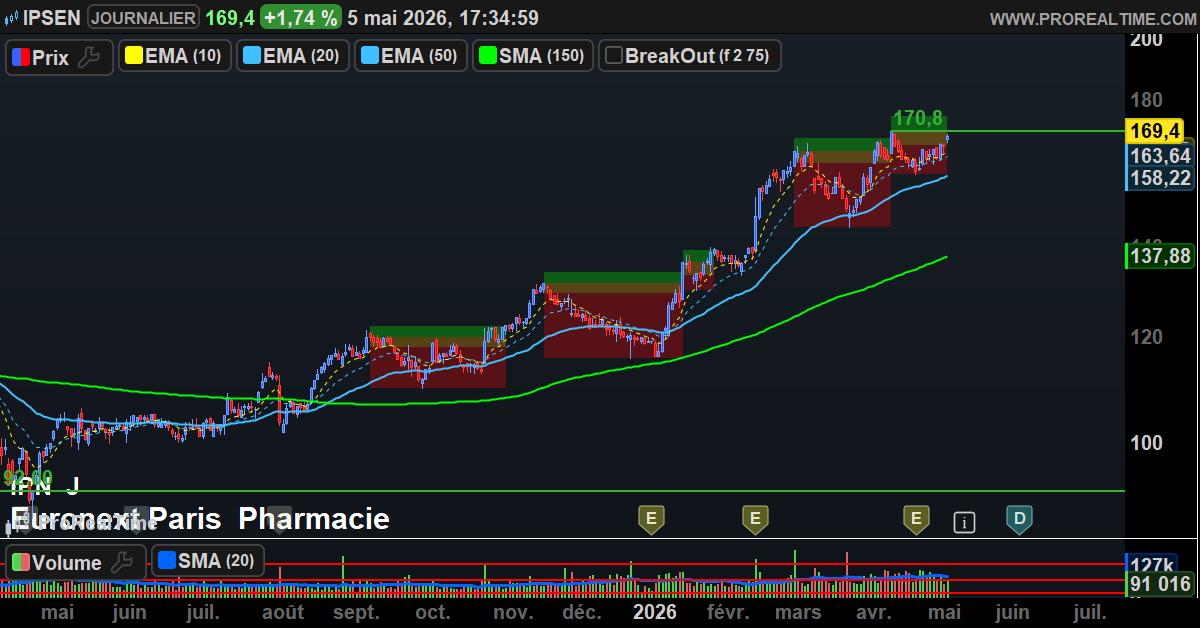Screen dimensions: 1200x628
Task: Click the 120 price axis label
Action: click(1146, 337)
